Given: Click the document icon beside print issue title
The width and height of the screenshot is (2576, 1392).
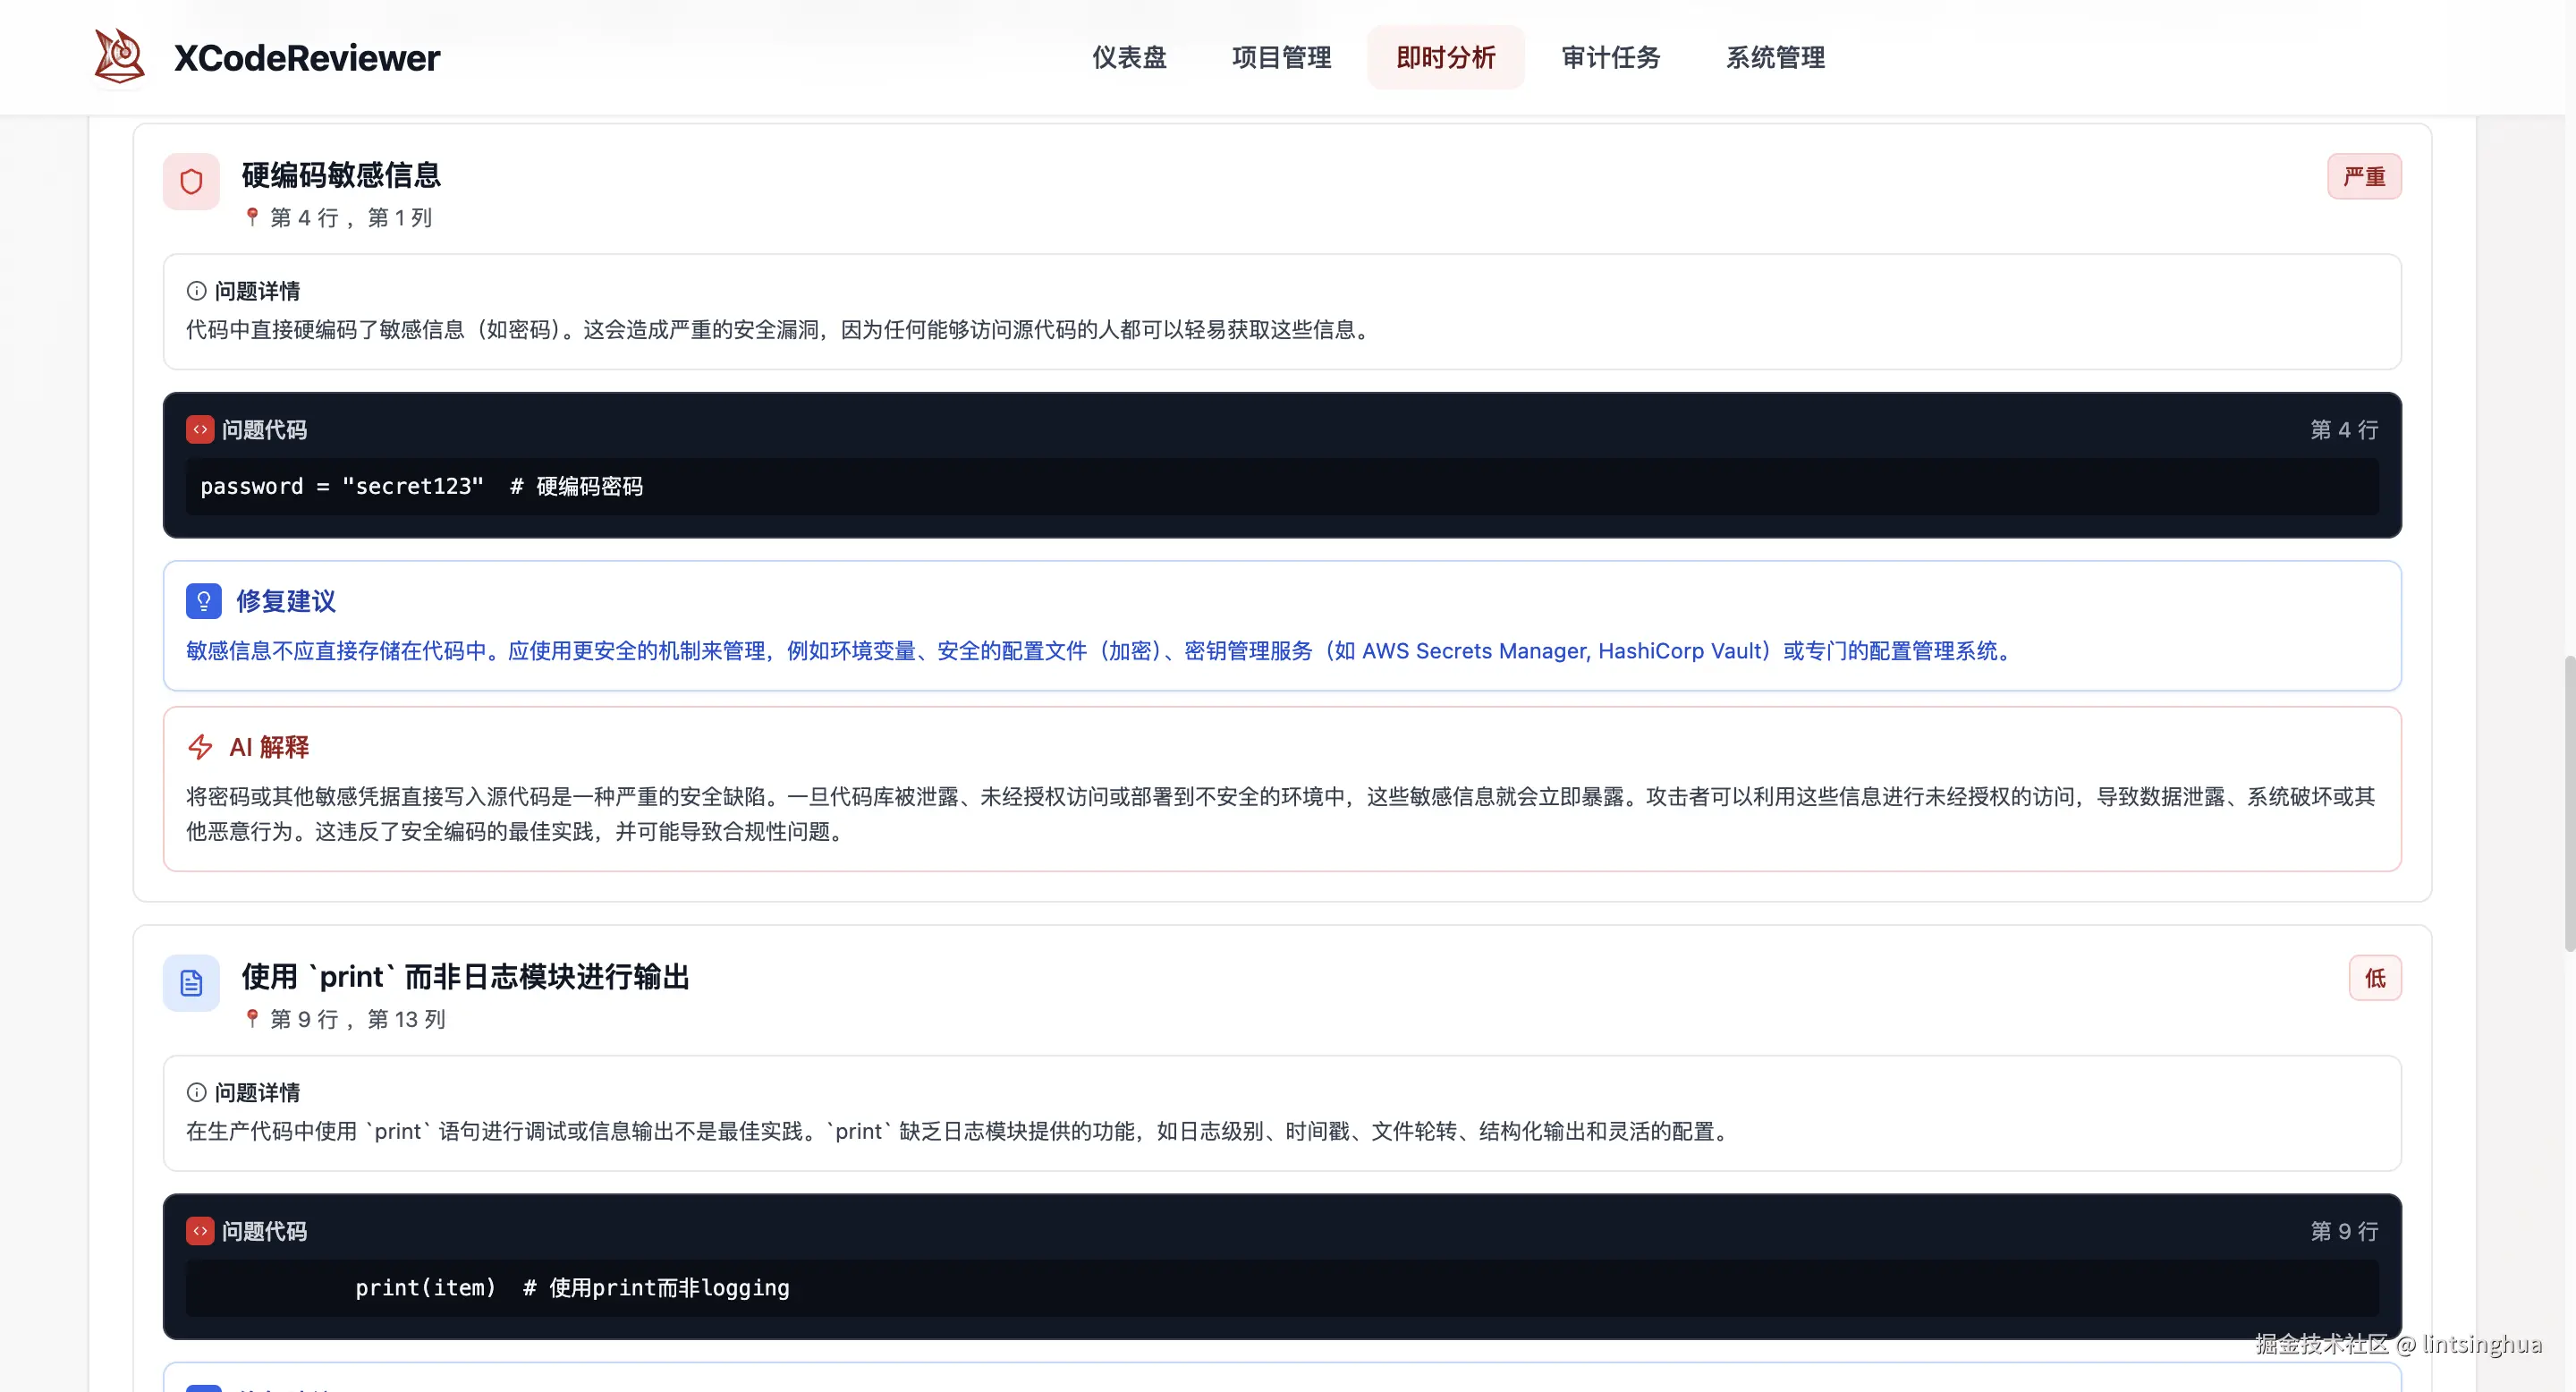Looking at the screenshot, I should pyautogui.click(x=190, y=983).
